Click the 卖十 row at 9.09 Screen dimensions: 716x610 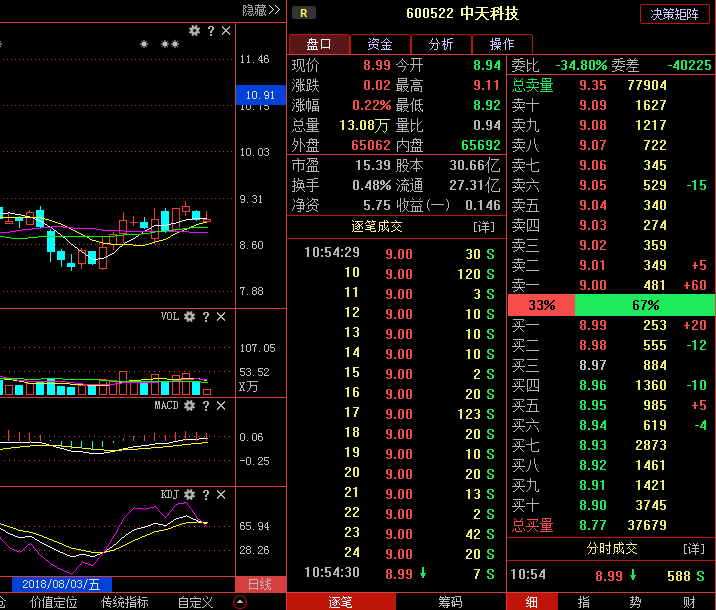(611, 105)
